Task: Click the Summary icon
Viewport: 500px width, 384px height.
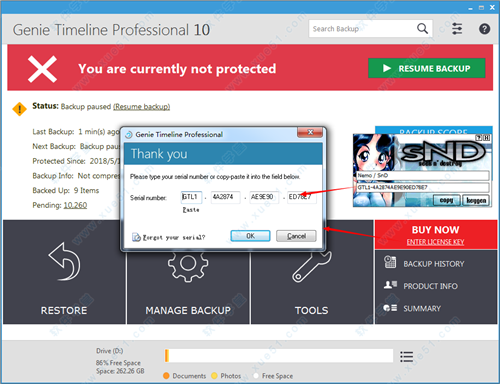Action: (x=390, y=308)
